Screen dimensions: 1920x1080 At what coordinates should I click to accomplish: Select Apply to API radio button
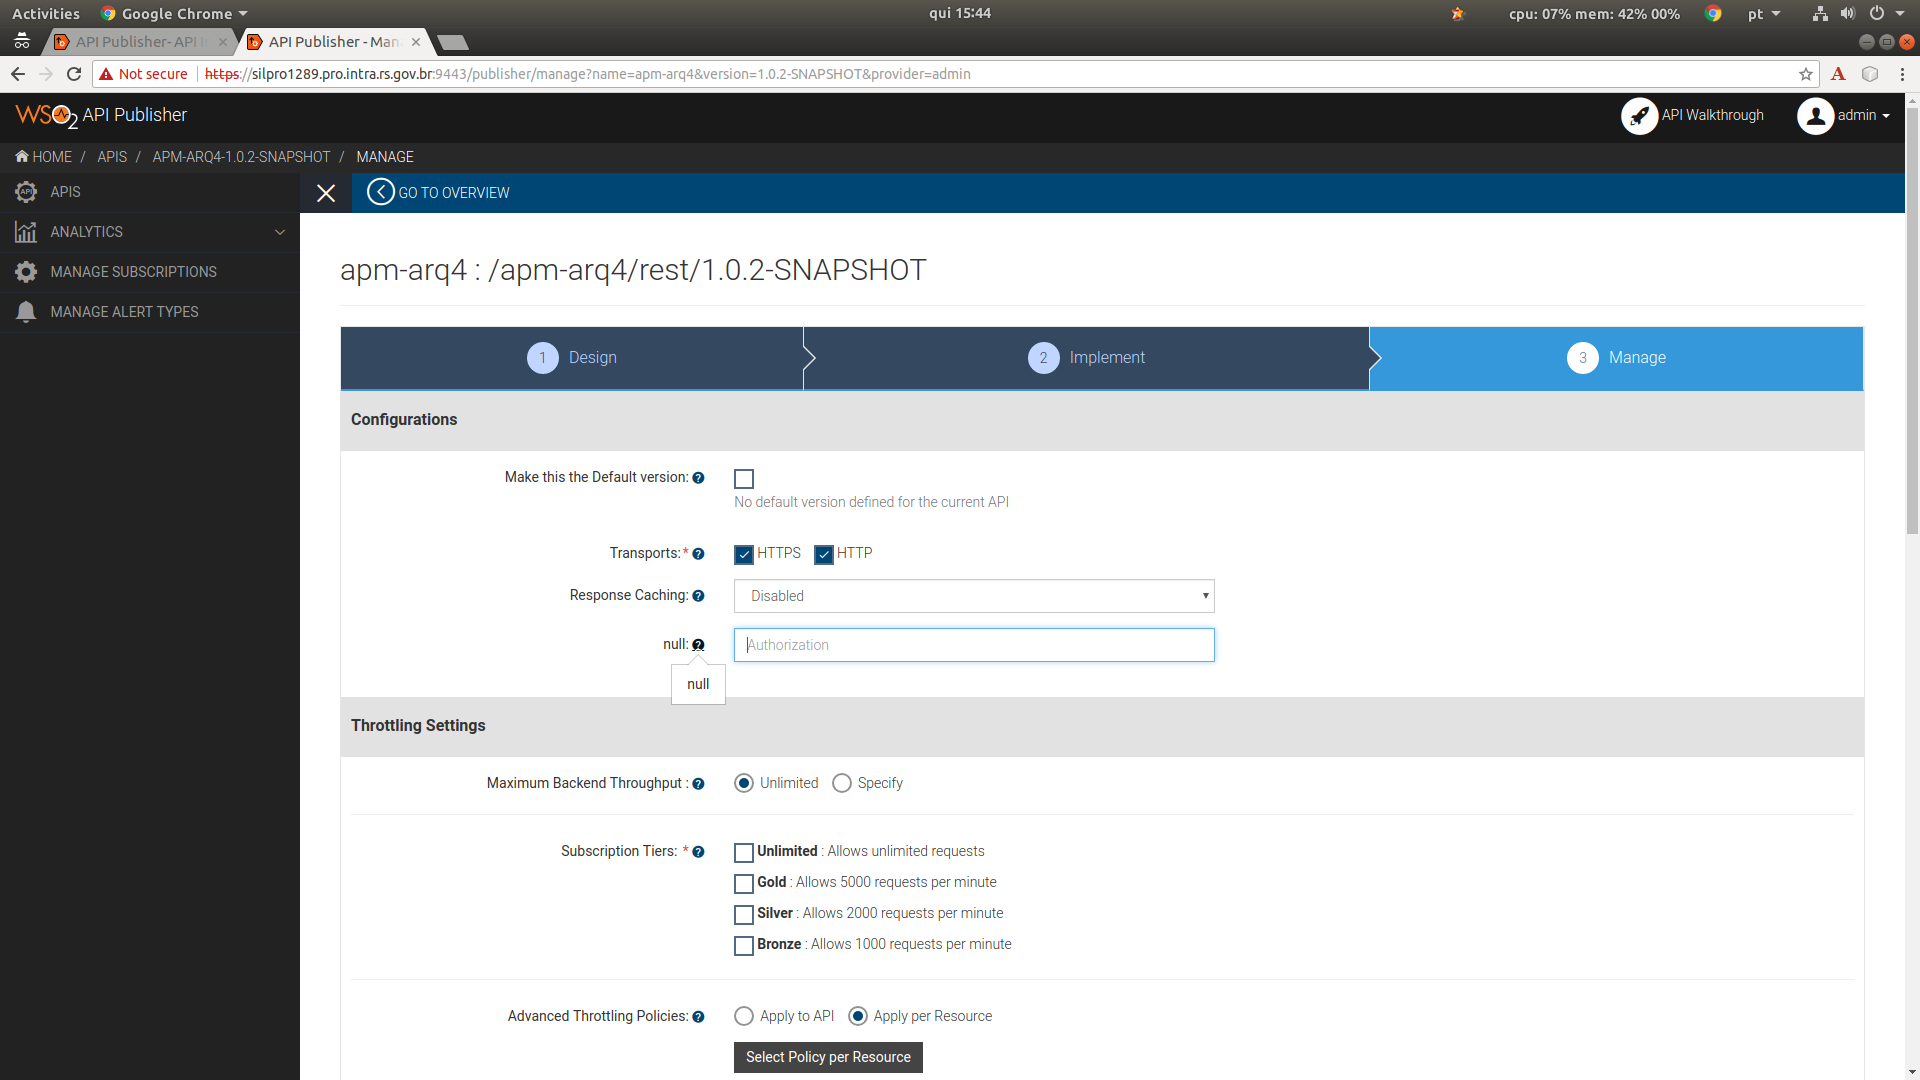pyautogui.click(x=744, y=1016)
